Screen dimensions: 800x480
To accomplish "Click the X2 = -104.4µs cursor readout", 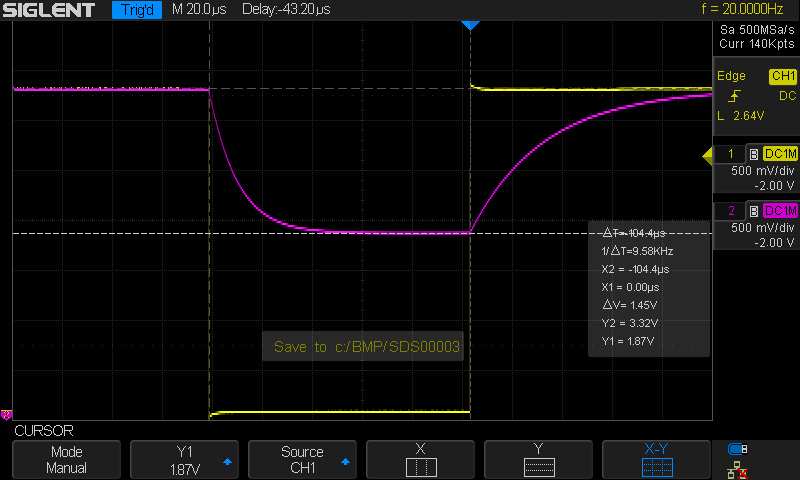I will [x=635, y=269].
